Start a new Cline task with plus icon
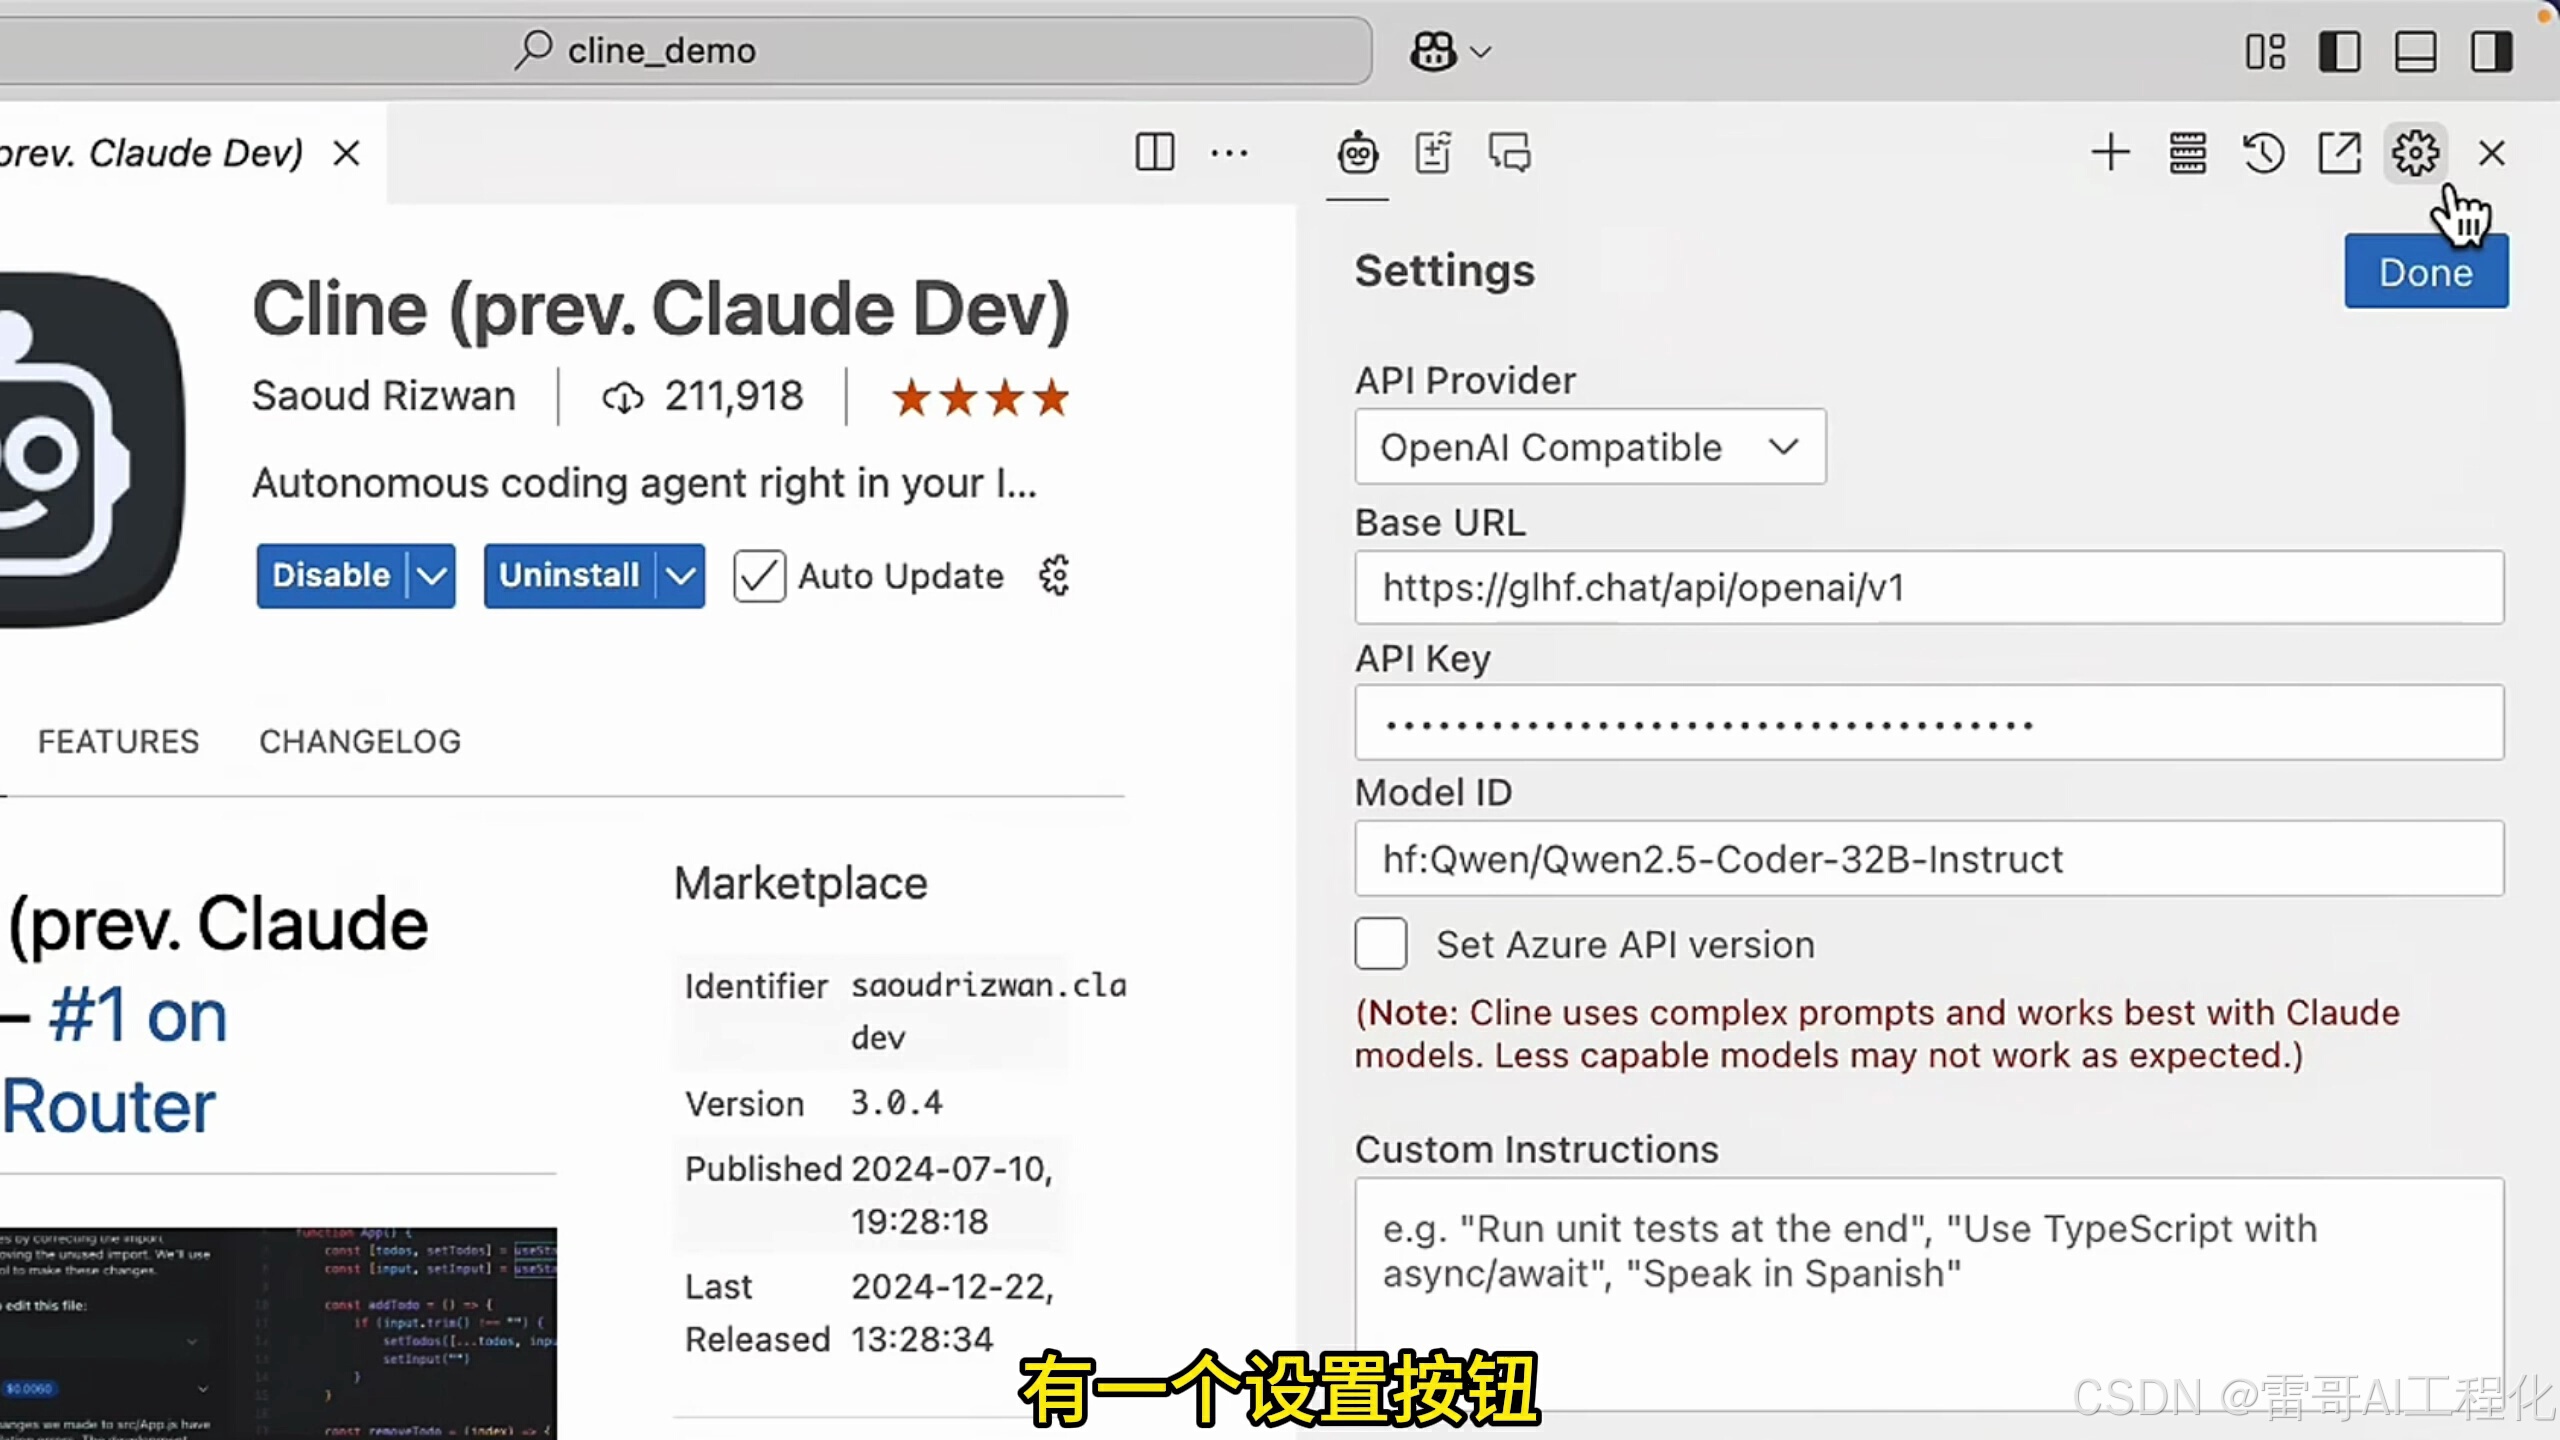Screen dimensions: 2560x1440 click(x=2110, y=154)
